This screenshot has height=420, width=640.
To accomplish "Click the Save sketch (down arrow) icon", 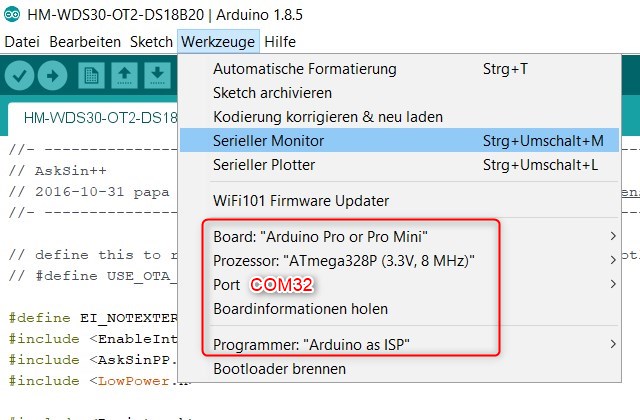I will coord(157,75).
